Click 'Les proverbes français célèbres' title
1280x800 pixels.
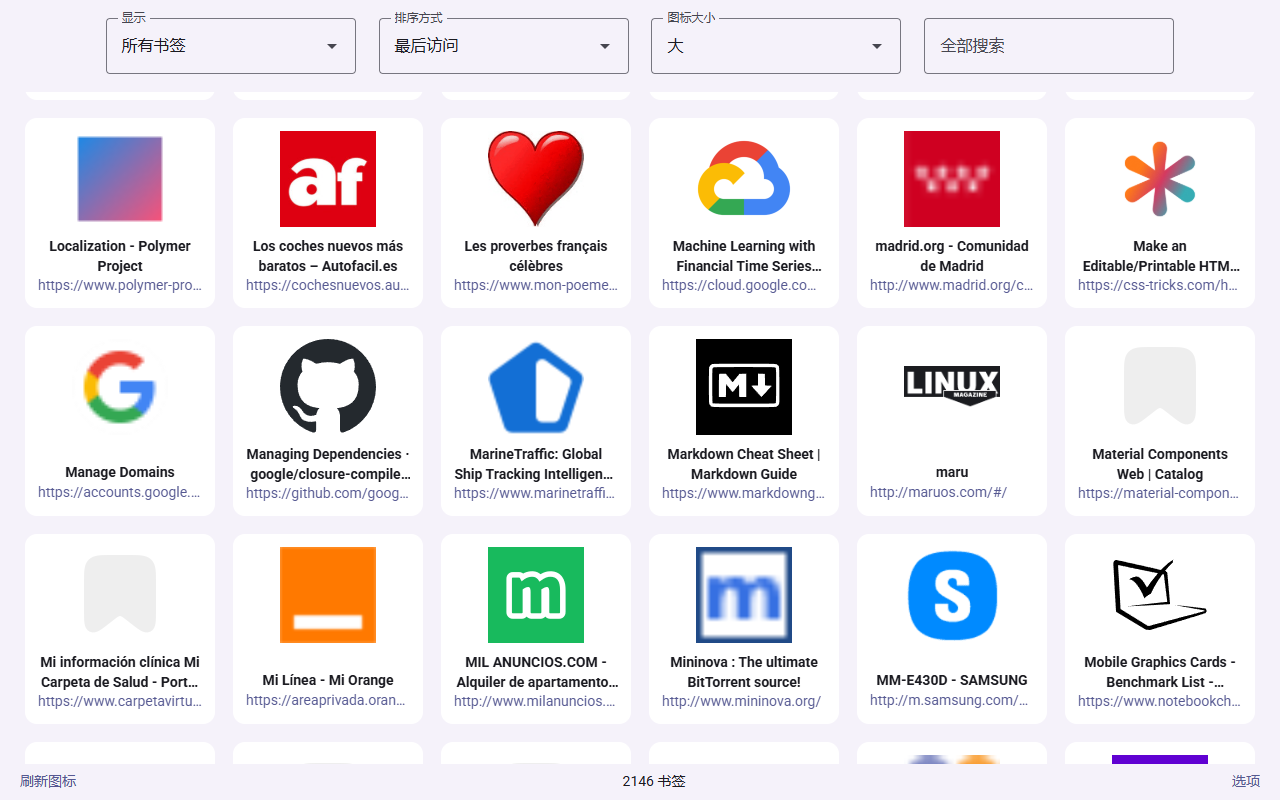[x=536, y=256]
